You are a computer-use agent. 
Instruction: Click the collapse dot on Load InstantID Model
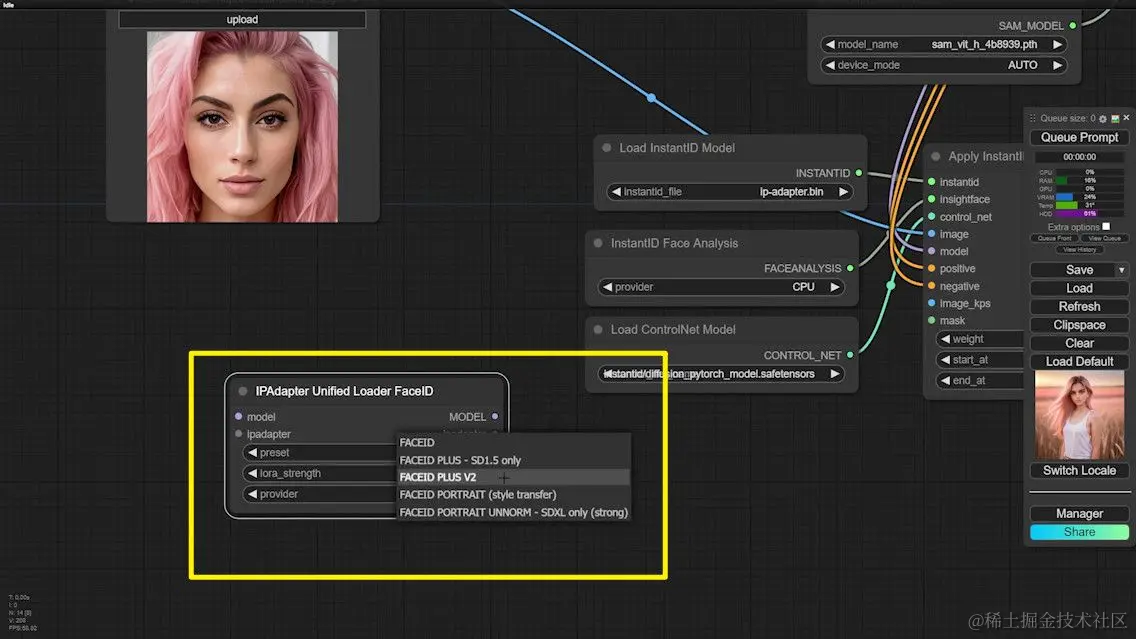[606, 148]
